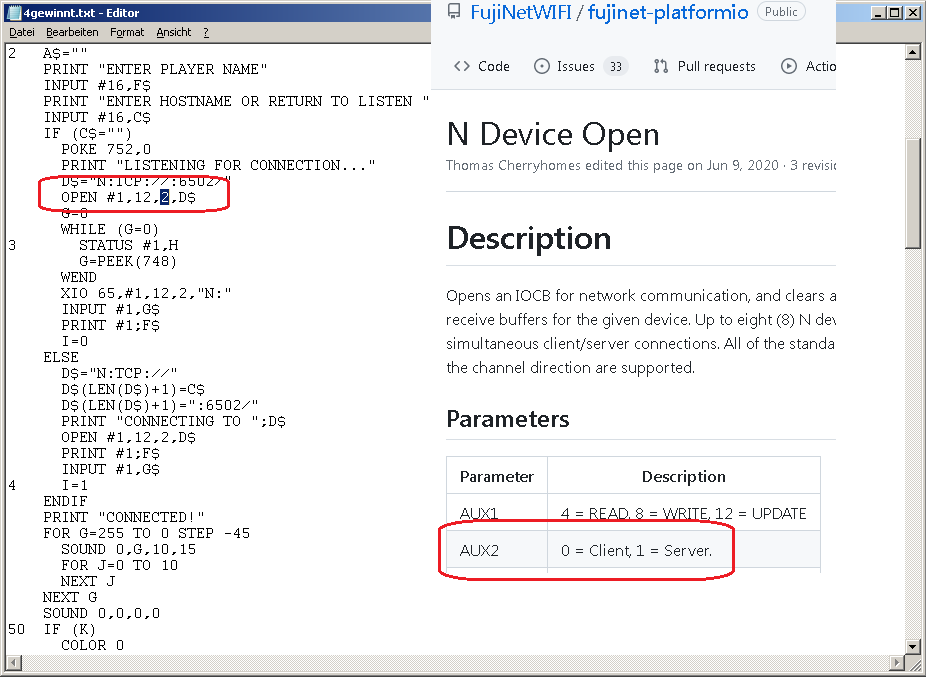Expand the Ansicht menu
This screenshot has height=678, width=926.
(x=173, y=32)
